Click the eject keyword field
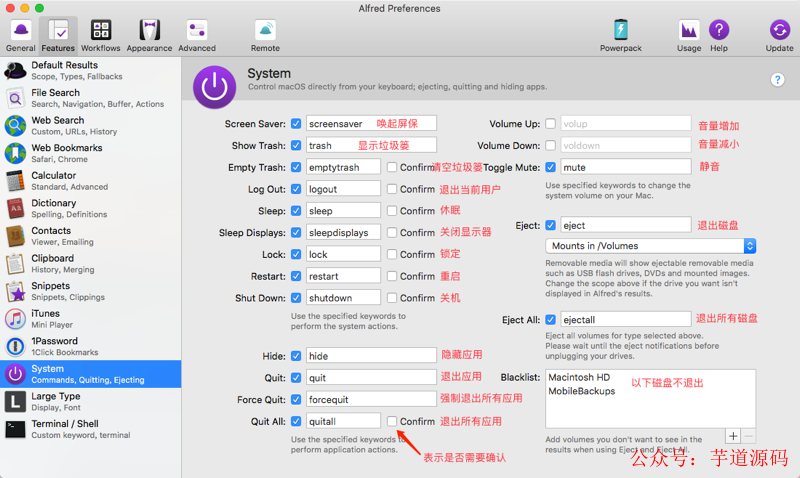 coord(626,225)
